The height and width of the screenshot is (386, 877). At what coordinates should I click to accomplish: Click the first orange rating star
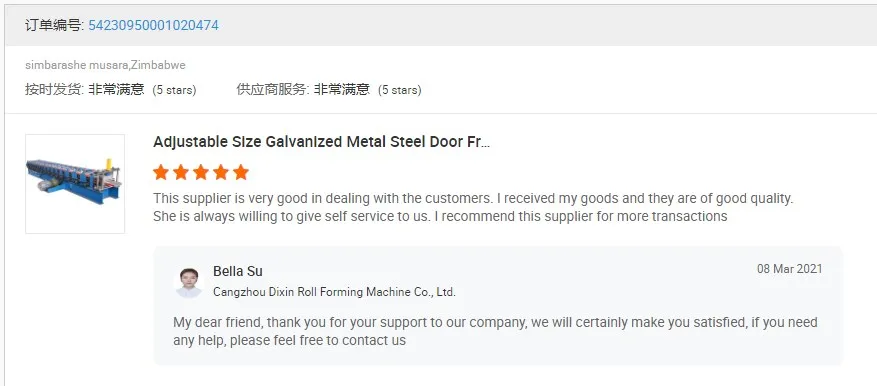tap(161, 172)
